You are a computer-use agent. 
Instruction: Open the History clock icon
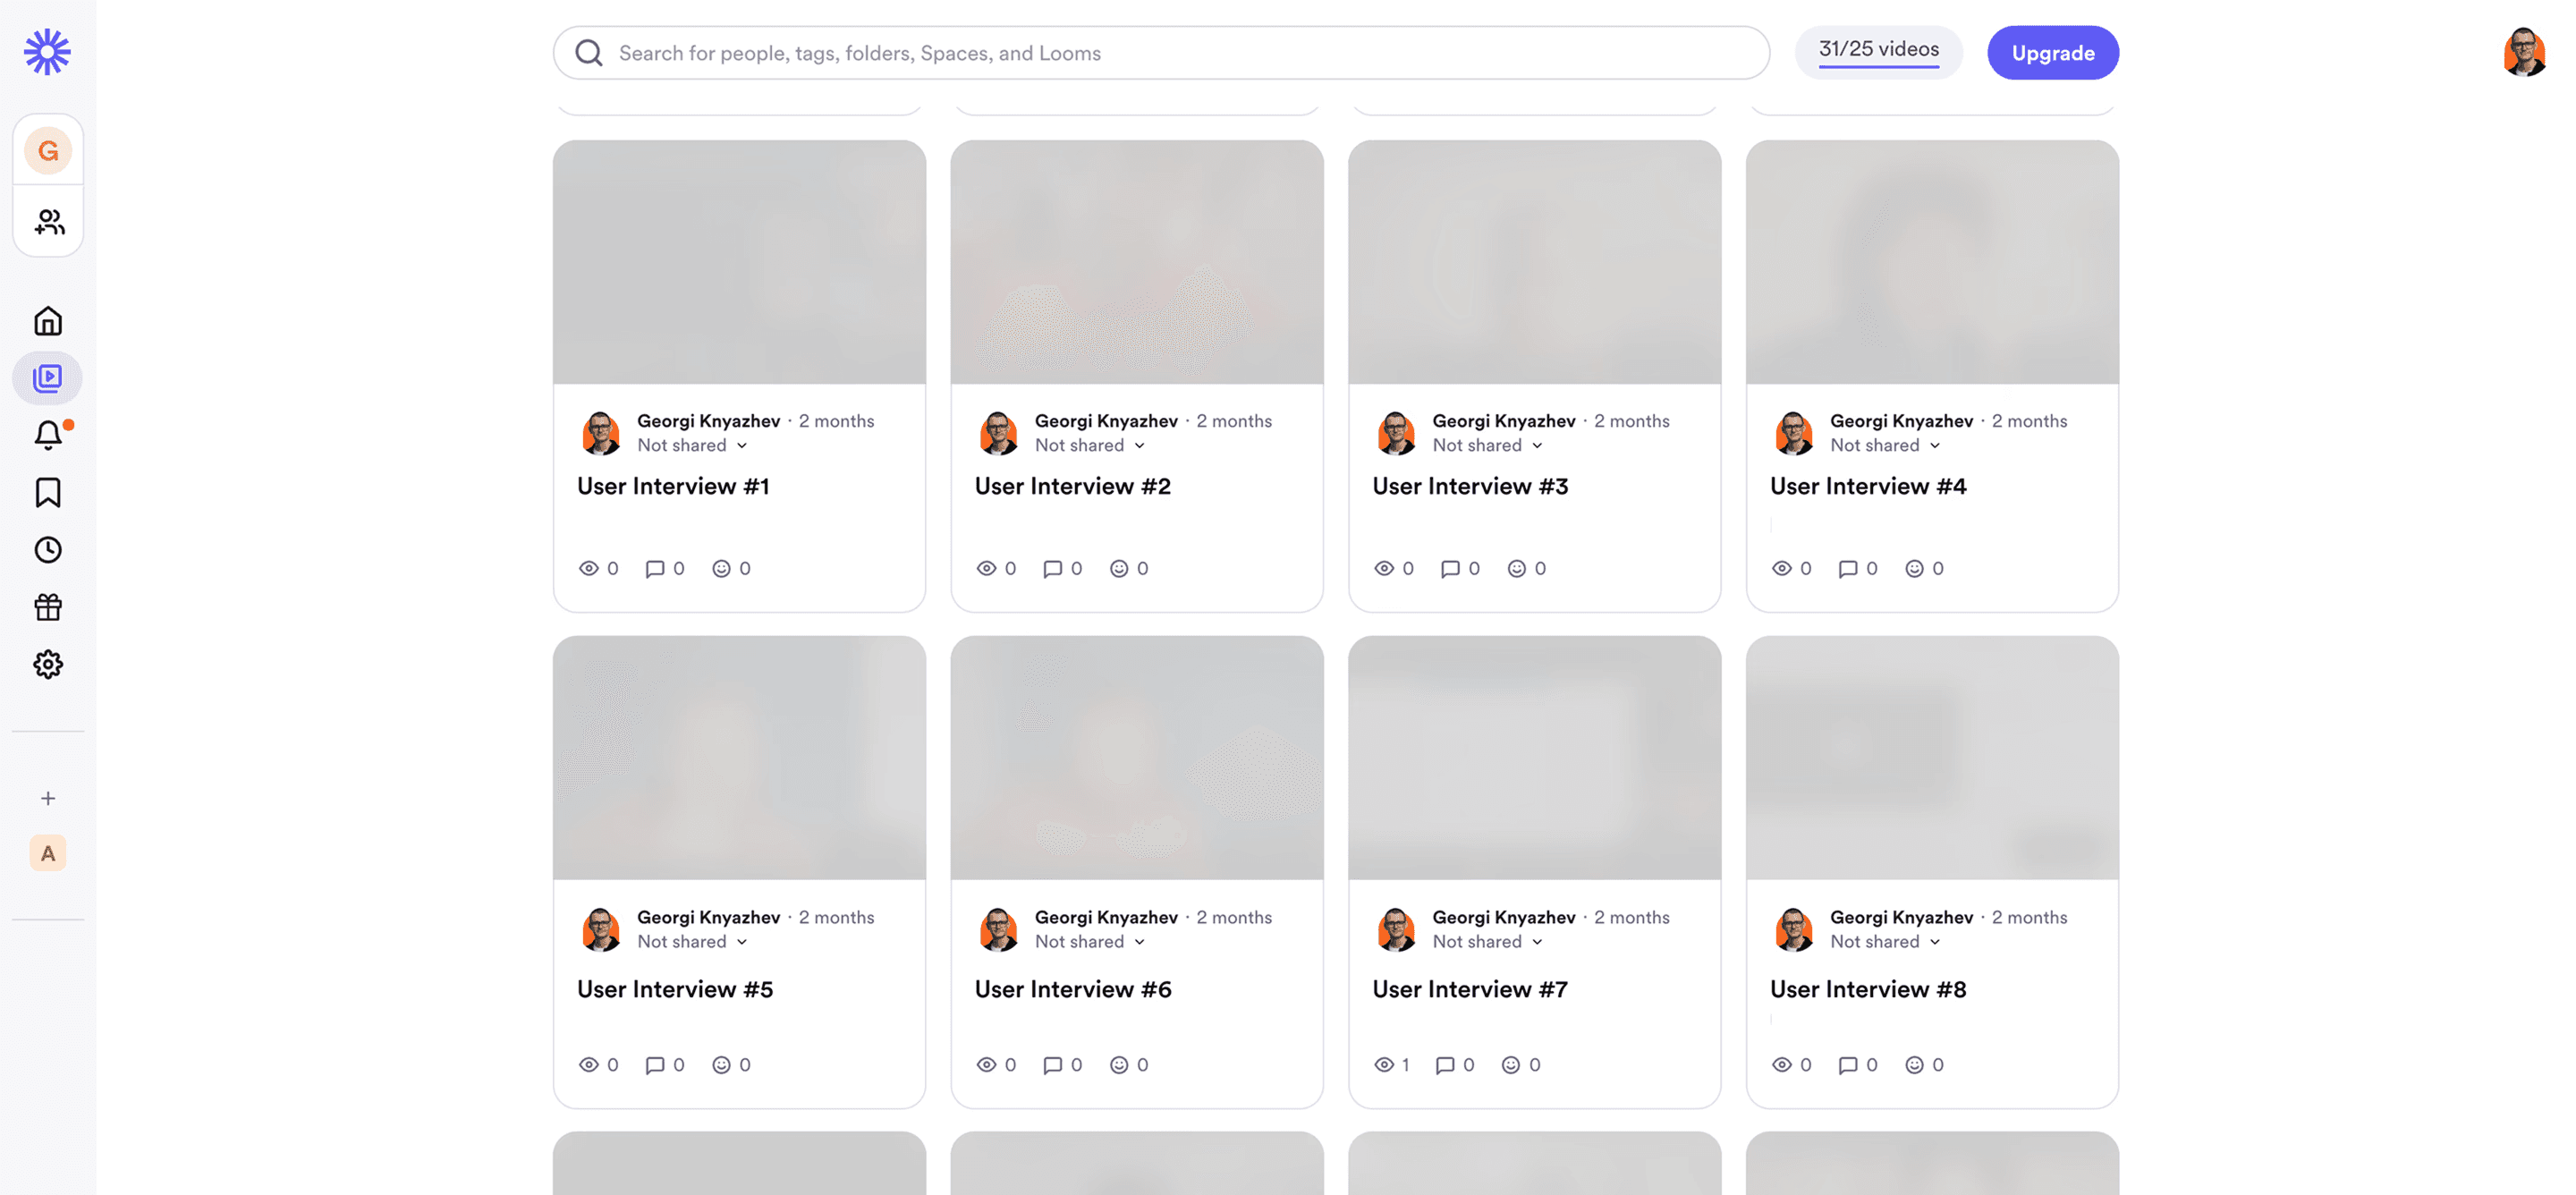coord(48,550)
